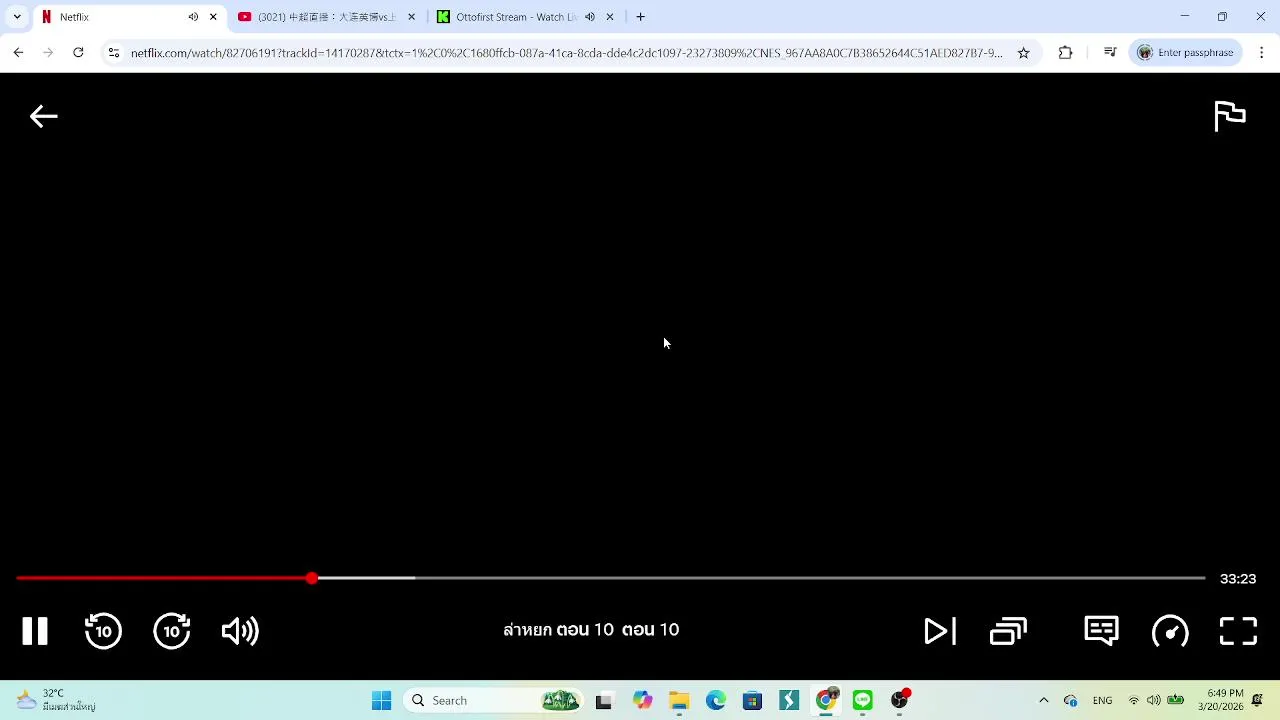Mute the Ottofirst Stream tab audio
Image resolution: width=1280 pixels, height=720 pixels.
590,17
